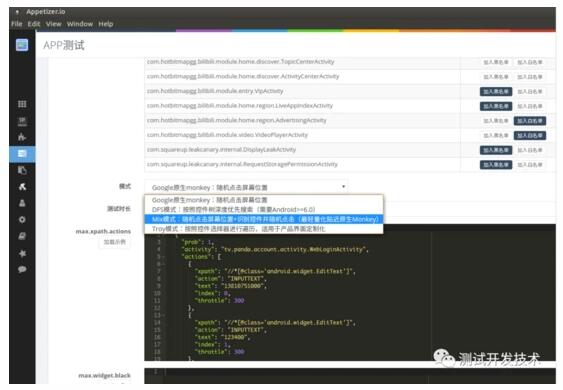
Task: Click the Appetizer logo icon atop the sidebar
Action: pos(22,45)
